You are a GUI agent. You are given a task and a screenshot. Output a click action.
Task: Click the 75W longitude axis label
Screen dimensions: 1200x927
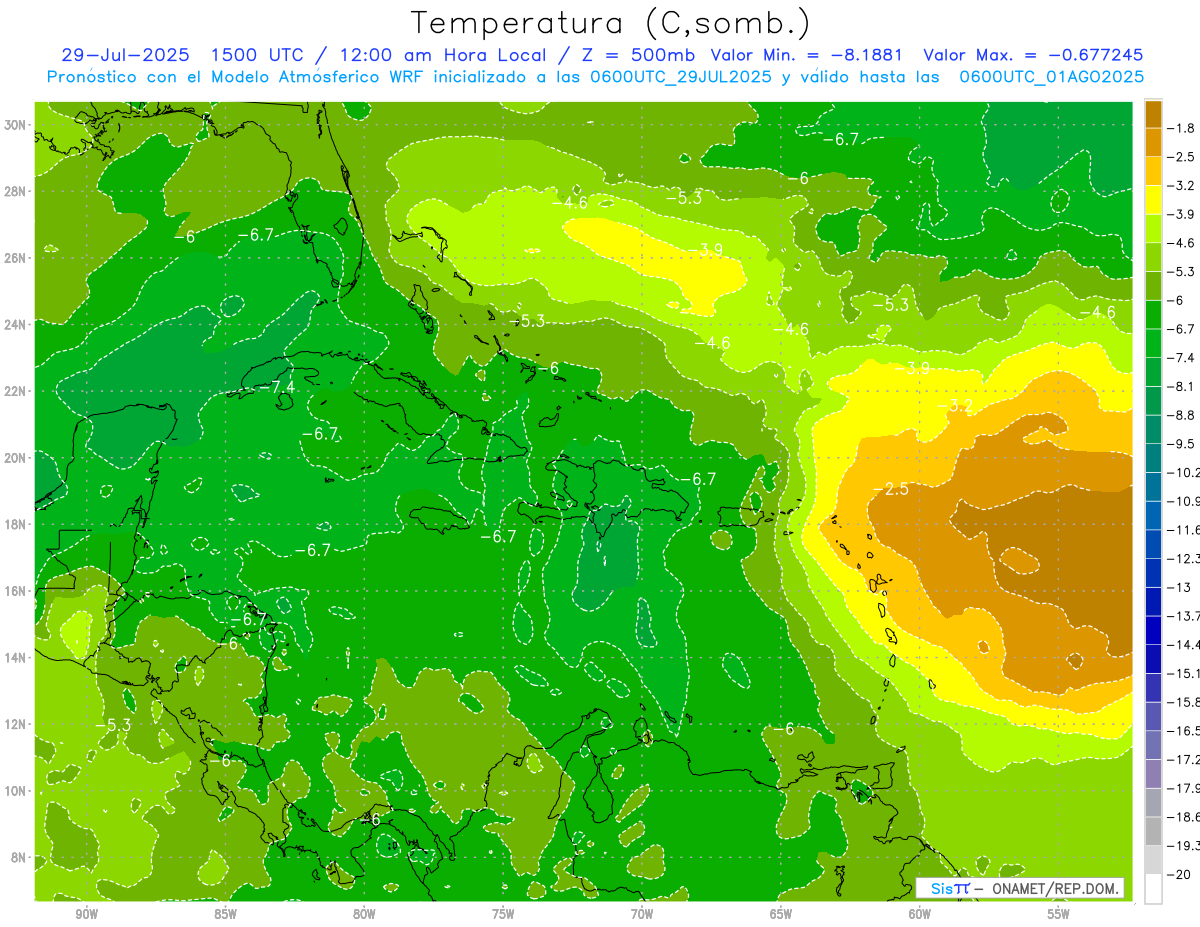point(503,915)
